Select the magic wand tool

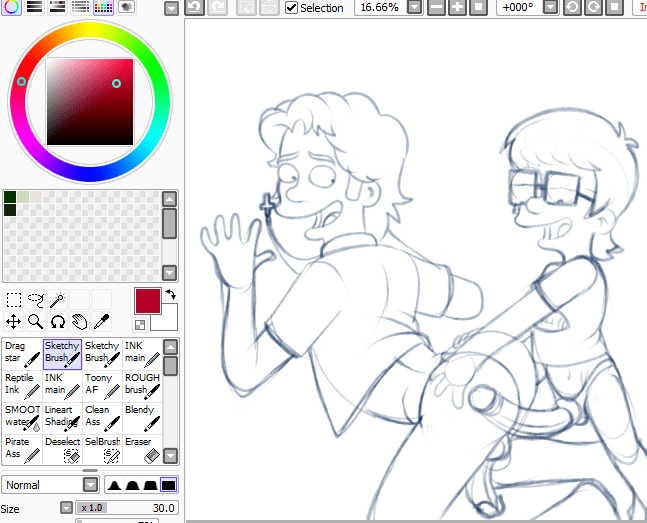(x=58, y=299)
